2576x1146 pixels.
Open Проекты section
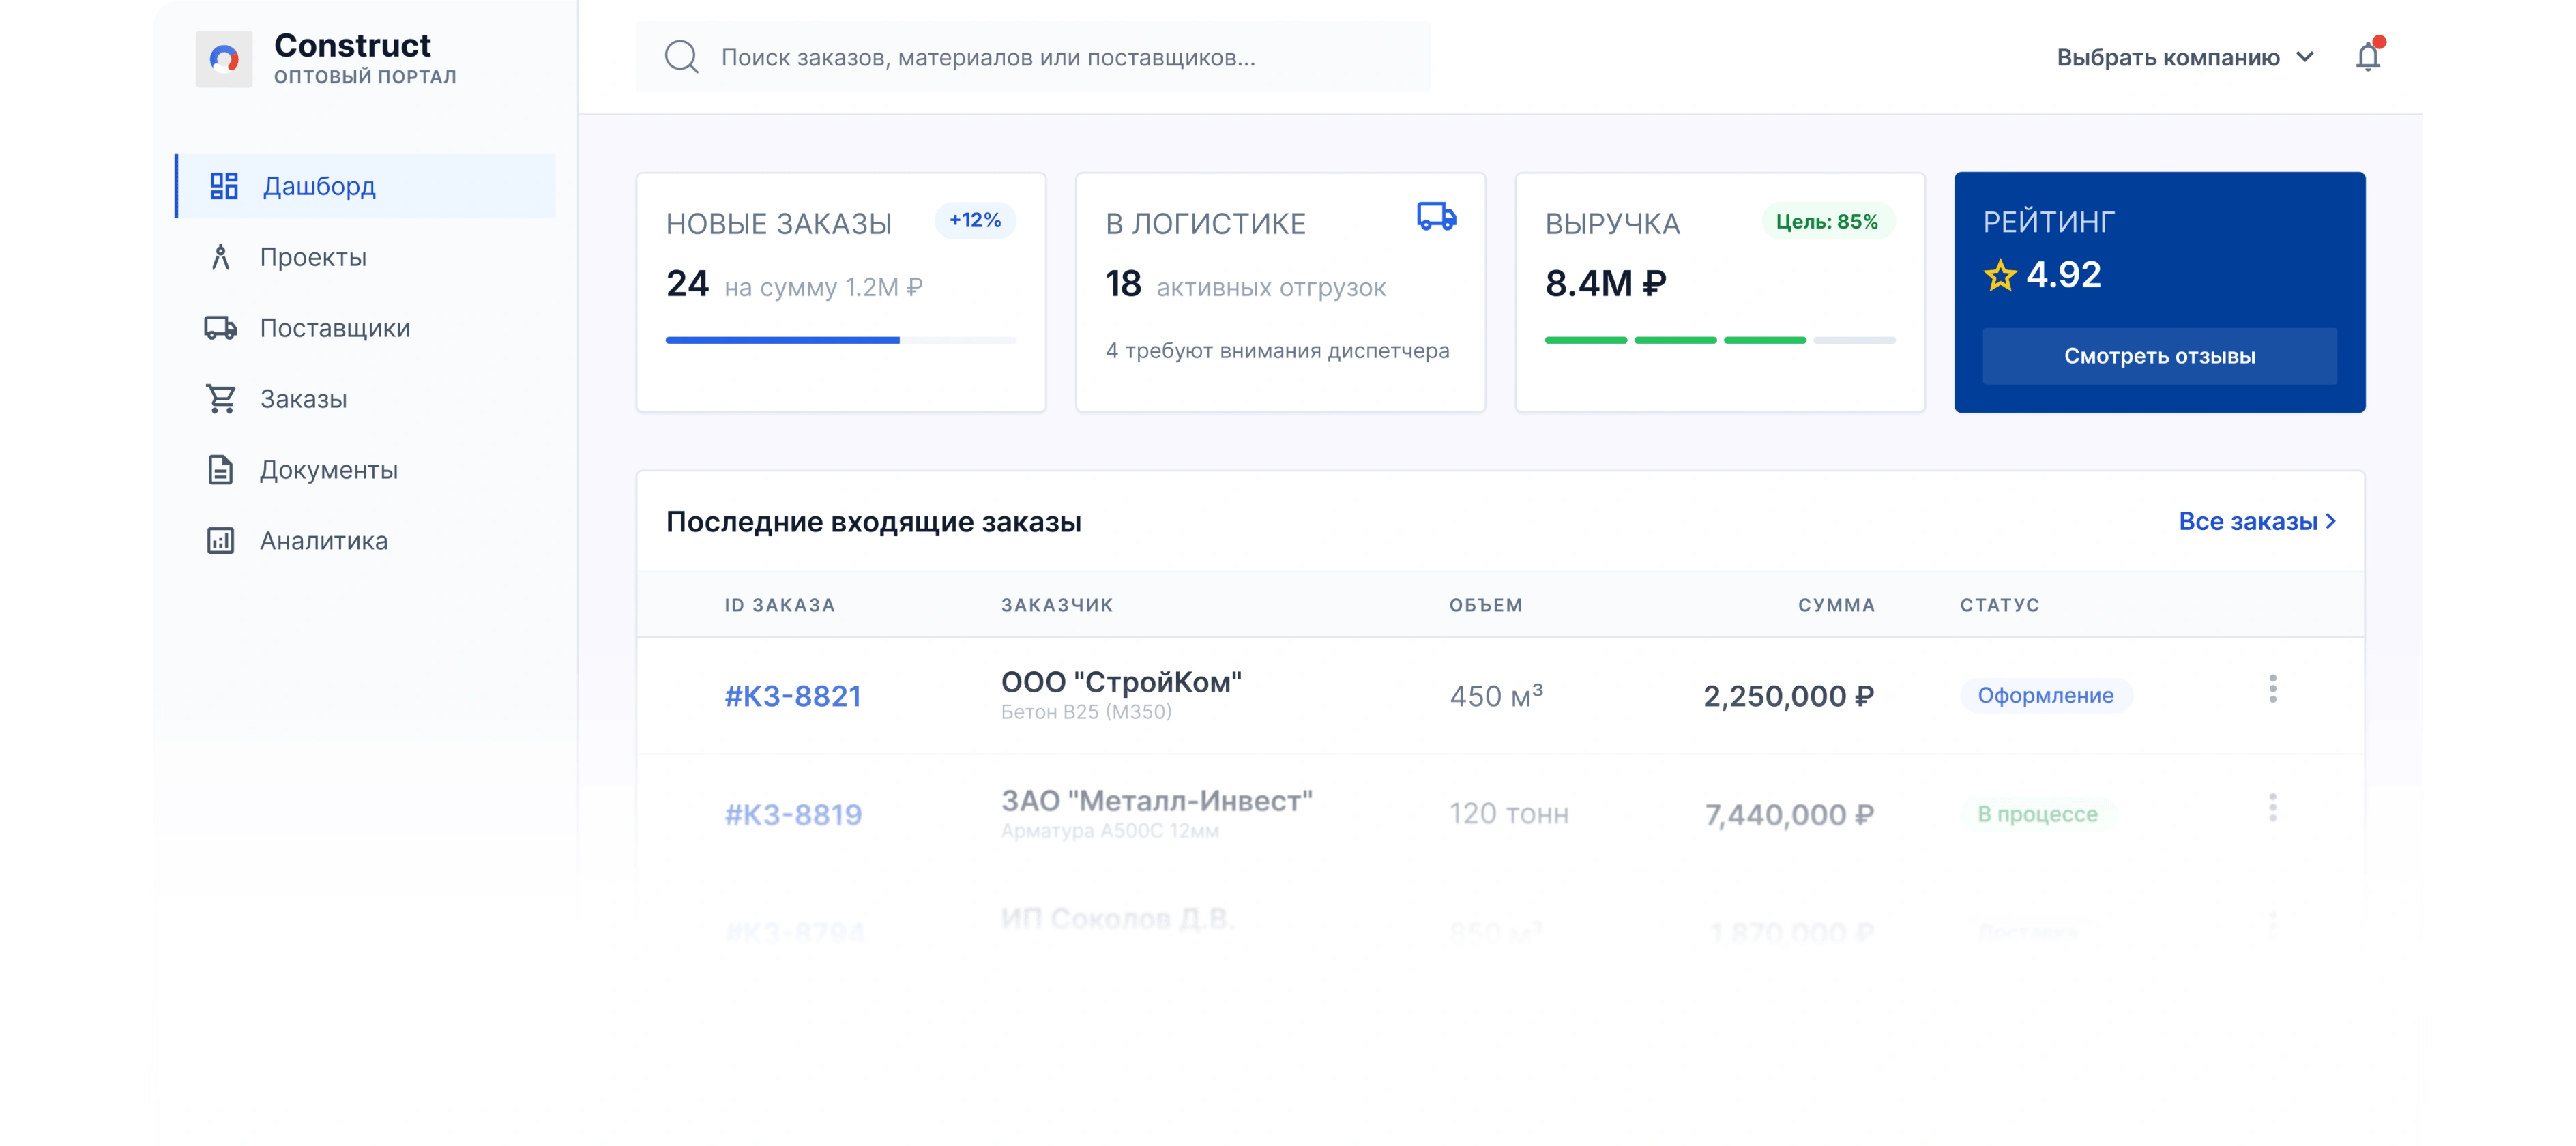pos(366,257)
